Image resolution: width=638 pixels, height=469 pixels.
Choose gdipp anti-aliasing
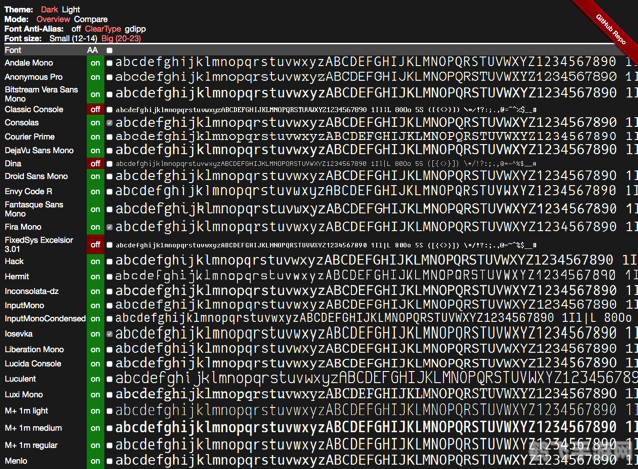[x=136, y=29]
